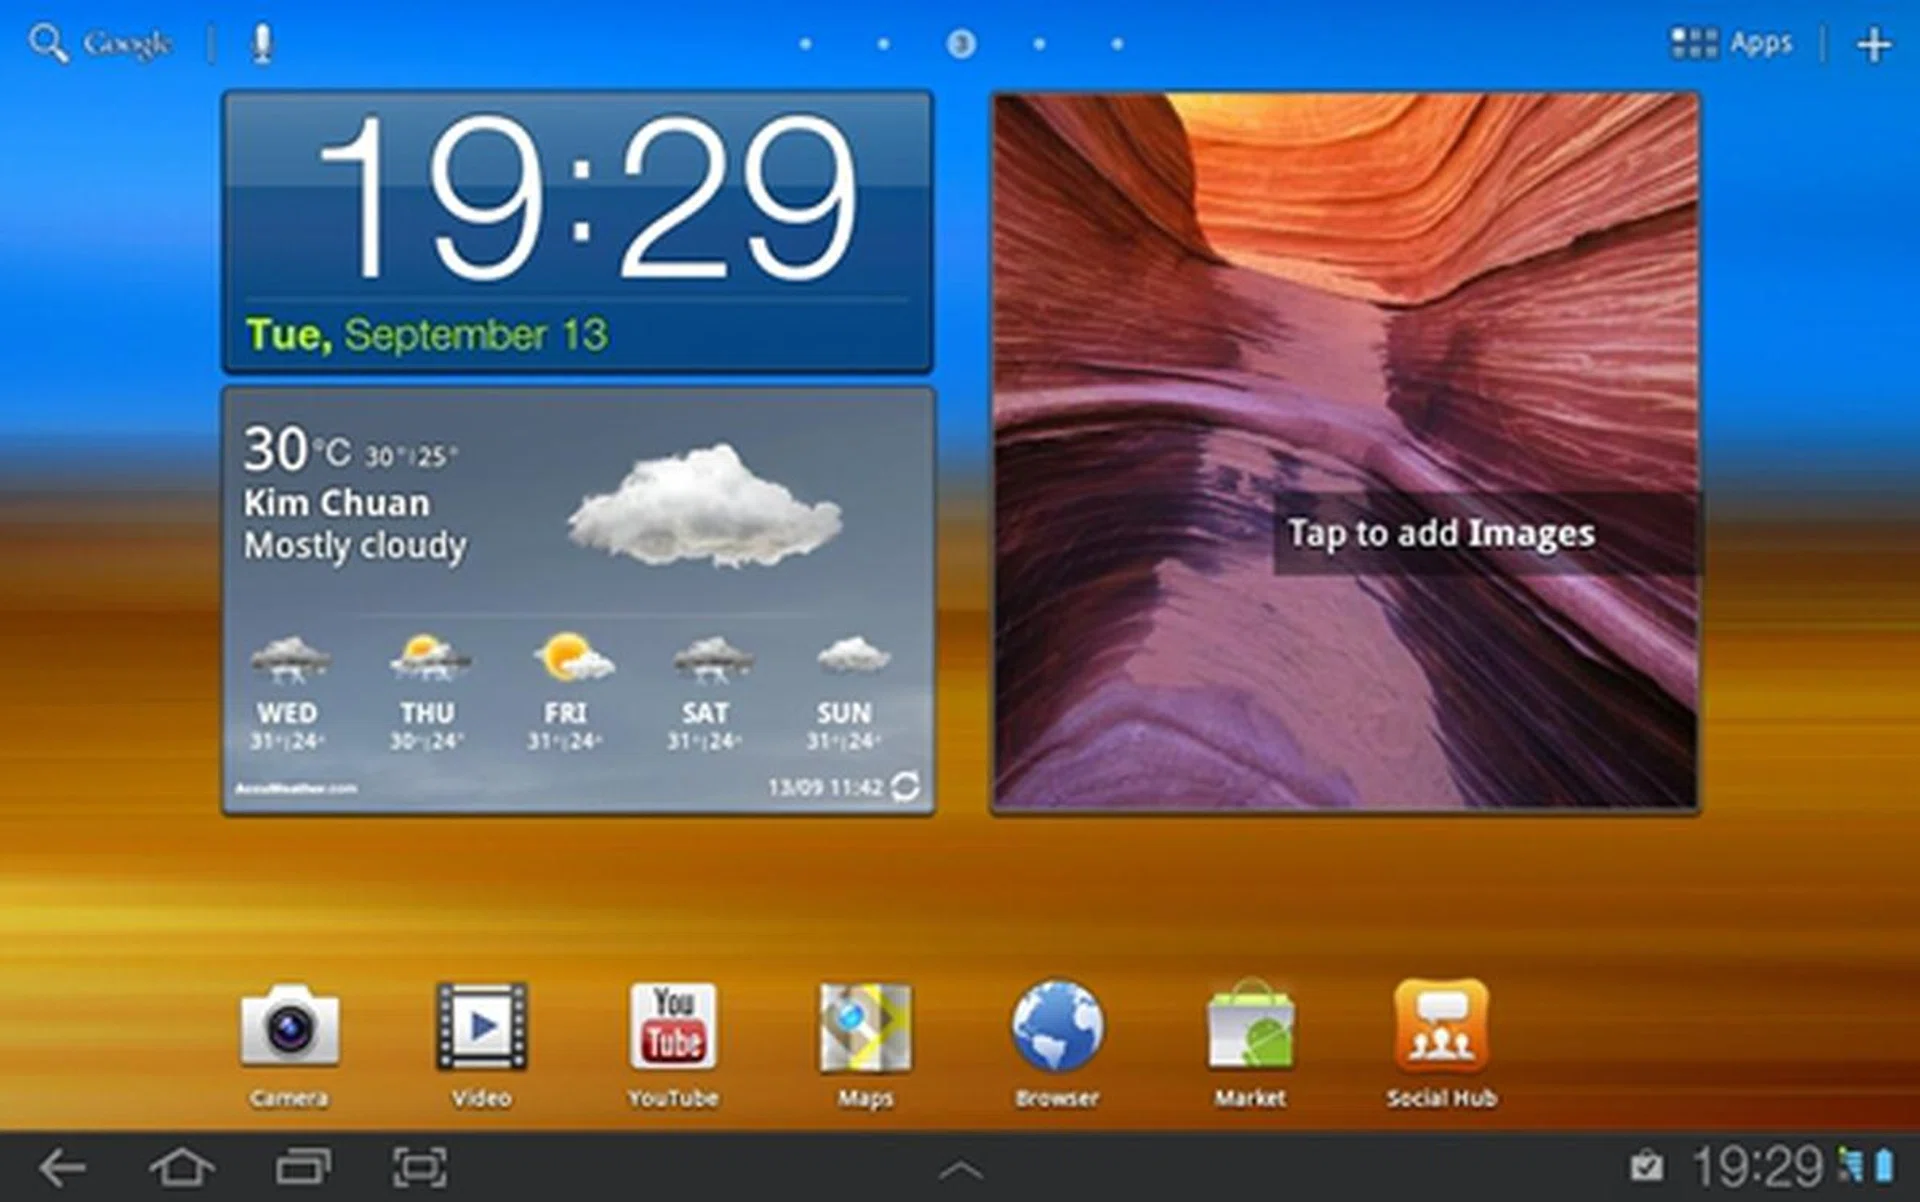Launch the Video player app

click(x=481, y=1028)
